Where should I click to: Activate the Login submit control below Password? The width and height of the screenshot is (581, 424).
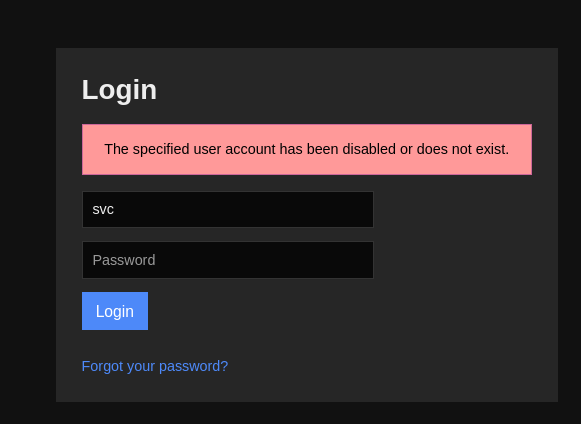pyautogui.click(x=115, y=311)
